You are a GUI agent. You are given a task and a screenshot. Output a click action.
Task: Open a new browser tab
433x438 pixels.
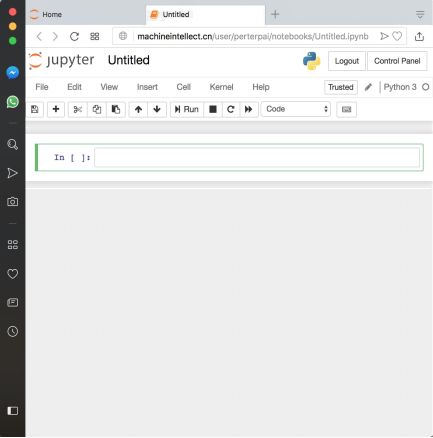click(x=275, y=14)
